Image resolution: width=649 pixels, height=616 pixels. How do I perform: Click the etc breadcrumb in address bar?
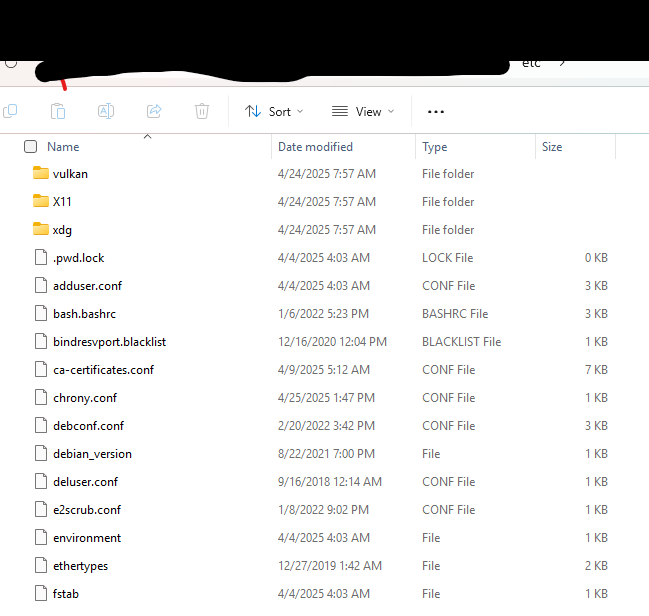click(531, 64)
